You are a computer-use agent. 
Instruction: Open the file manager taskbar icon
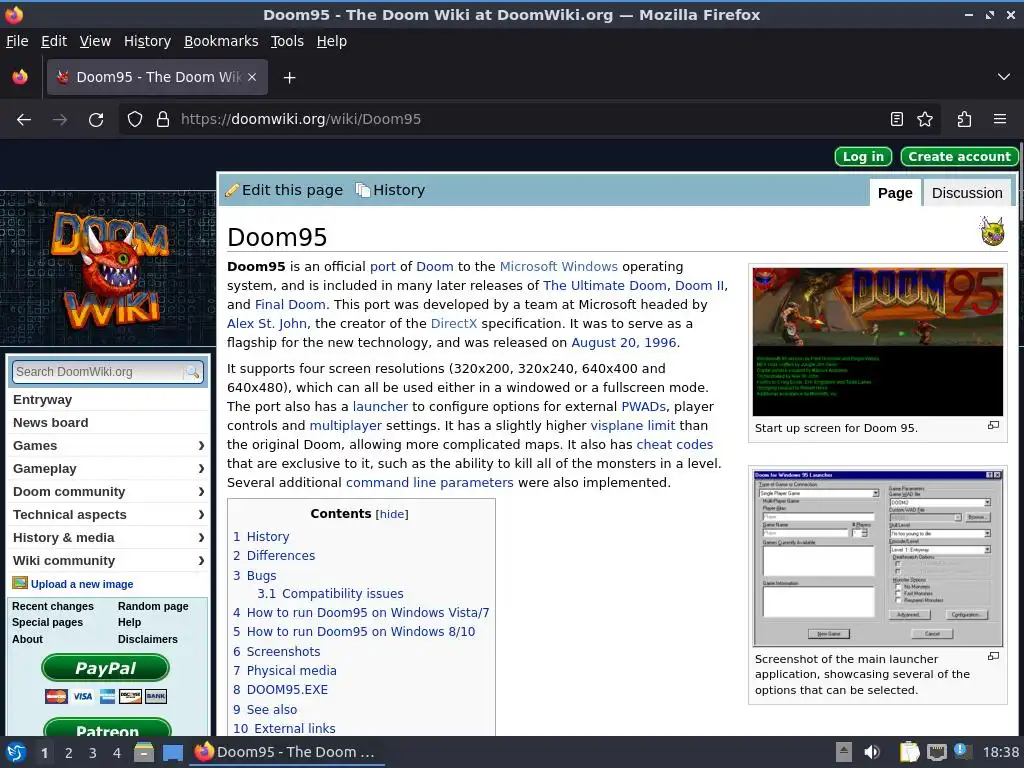click(144, 753)
